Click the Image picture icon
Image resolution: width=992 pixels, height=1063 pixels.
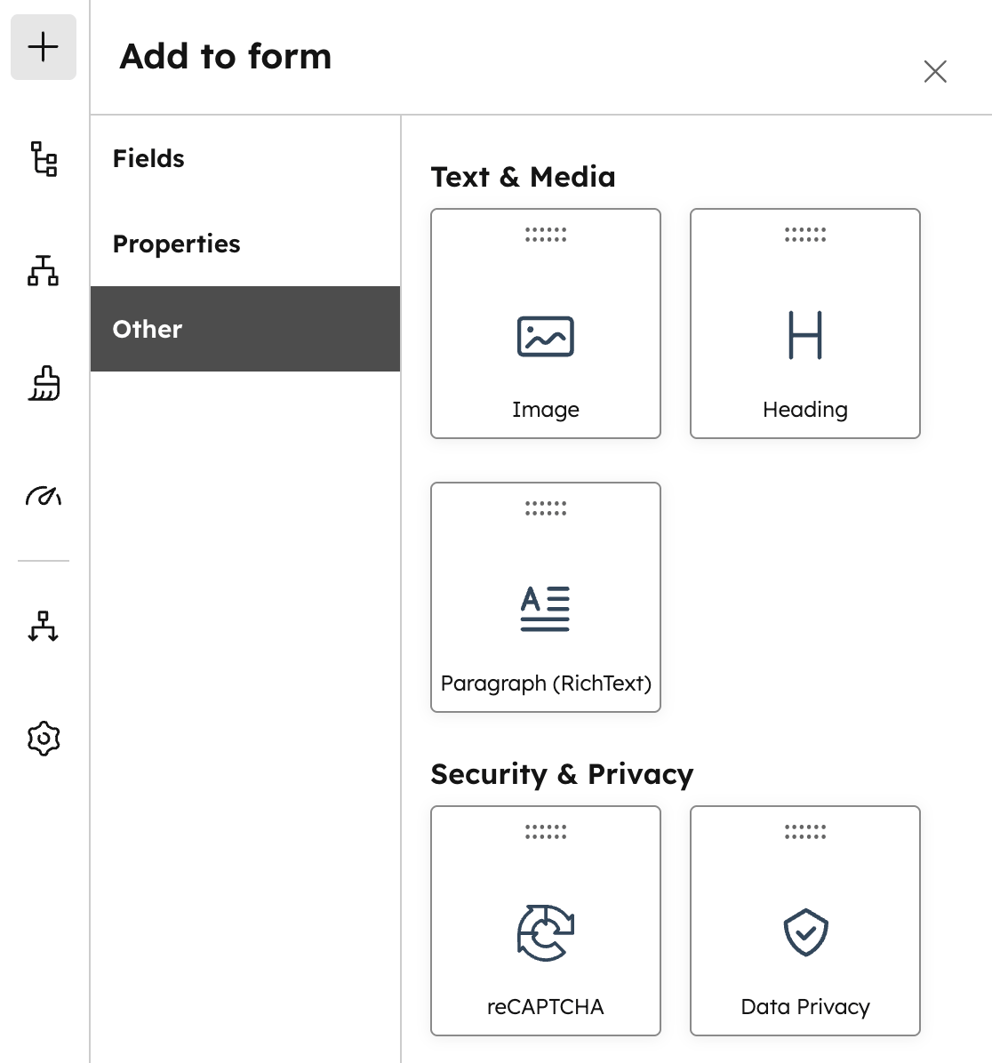(545, 336)
